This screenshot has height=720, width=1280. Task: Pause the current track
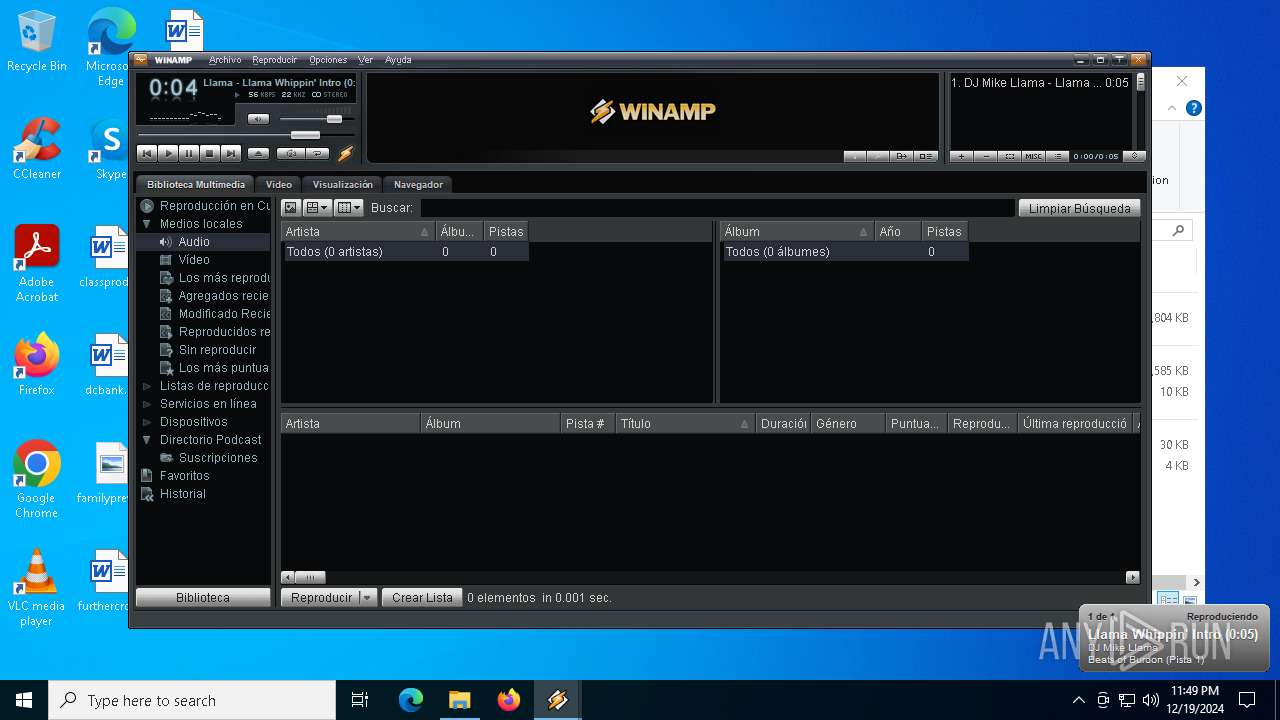[189, 153]
